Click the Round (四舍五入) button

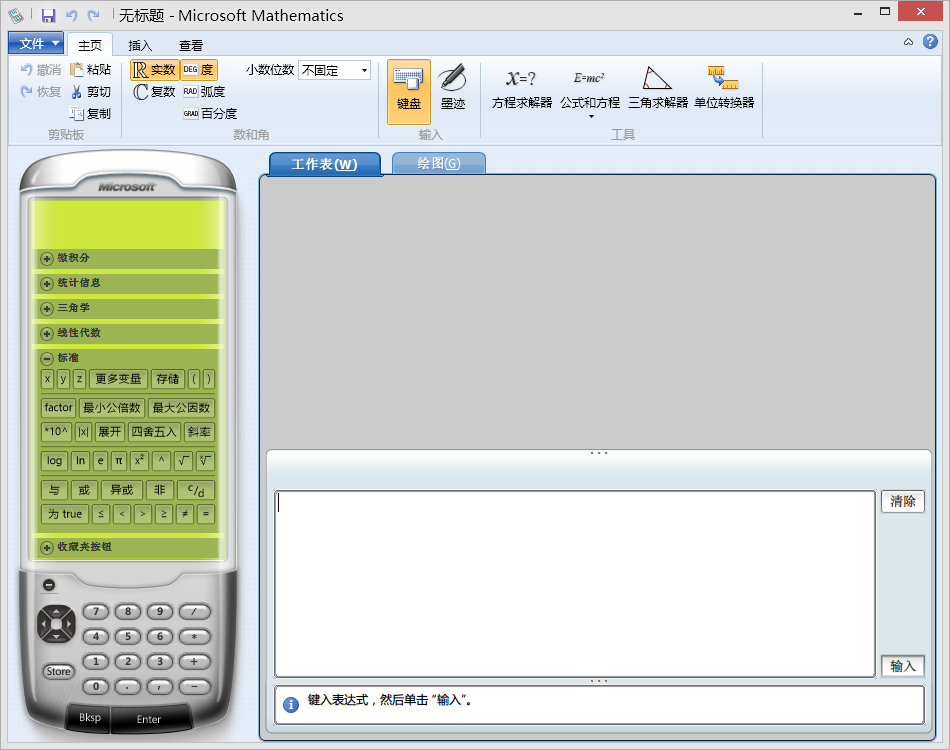click(x=154, y=432)
